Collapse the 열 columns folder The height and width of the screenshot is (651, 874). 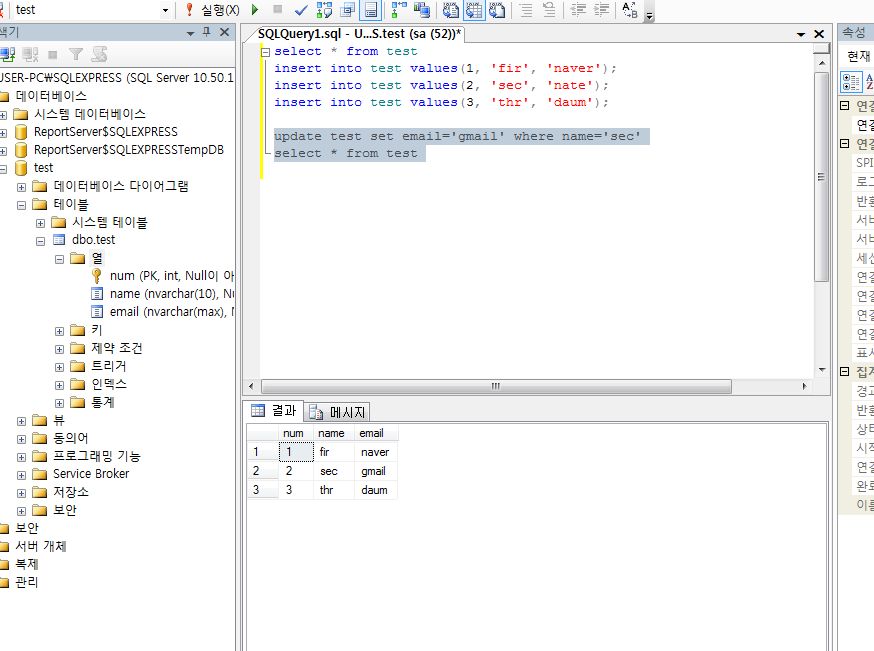[59, 259]
